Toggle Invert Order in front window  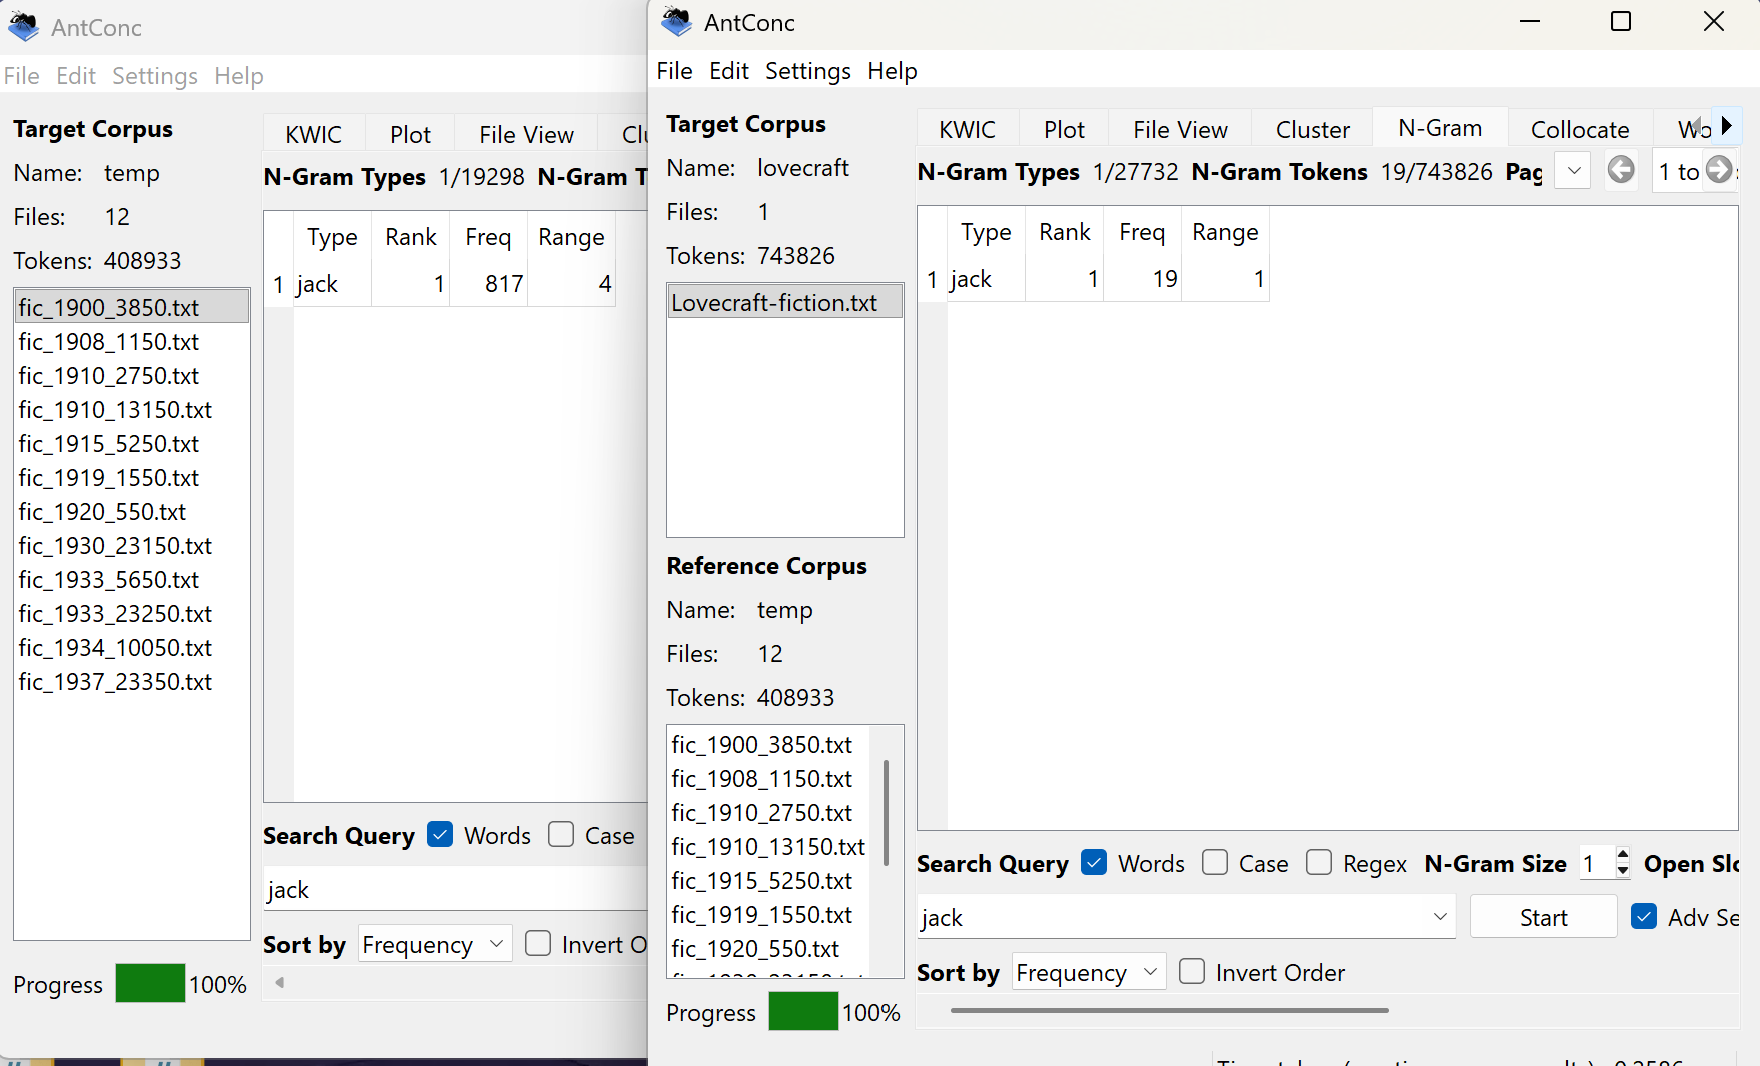coord(1192,972)
